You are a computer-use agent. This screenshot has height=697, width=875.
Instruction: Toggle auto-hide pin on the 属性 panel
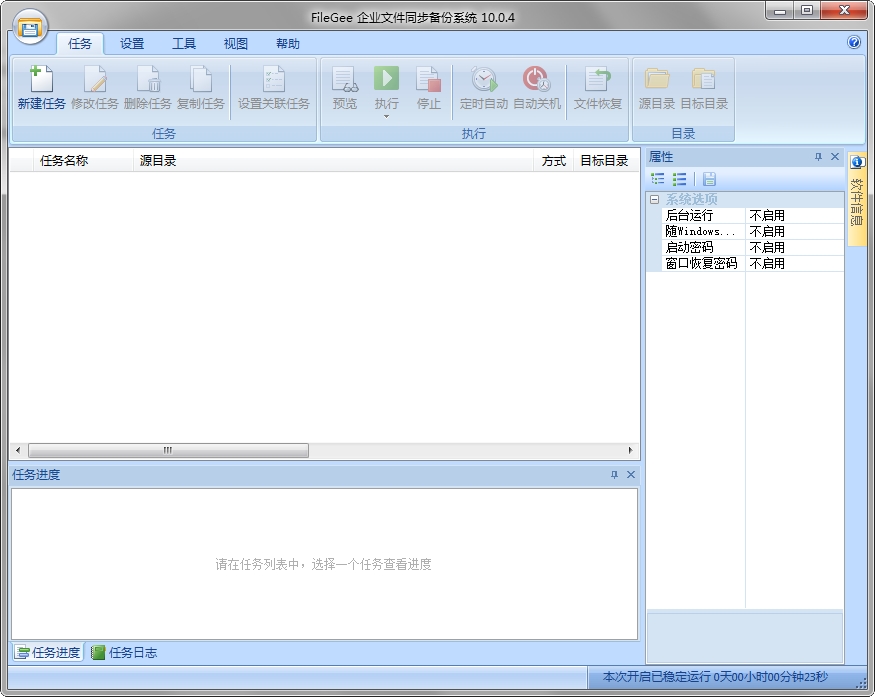click(x=820, y=156)
